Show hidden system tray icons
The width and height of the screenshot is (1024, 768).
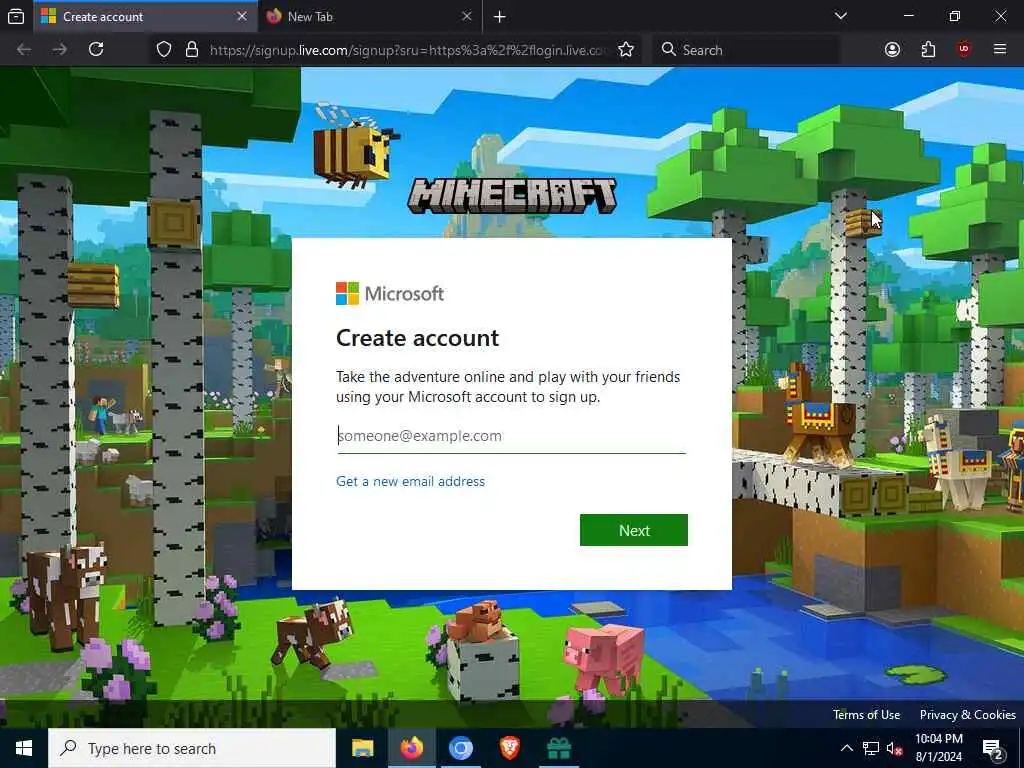click(x=846, y=748)
